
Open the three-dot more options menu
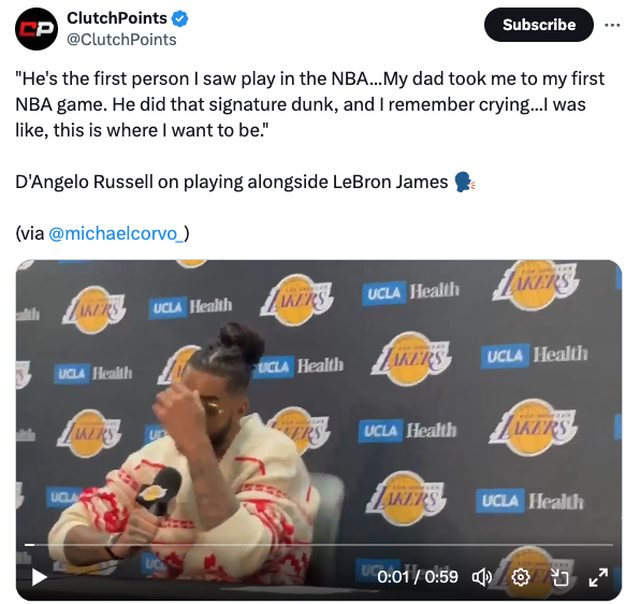point(612,25)
